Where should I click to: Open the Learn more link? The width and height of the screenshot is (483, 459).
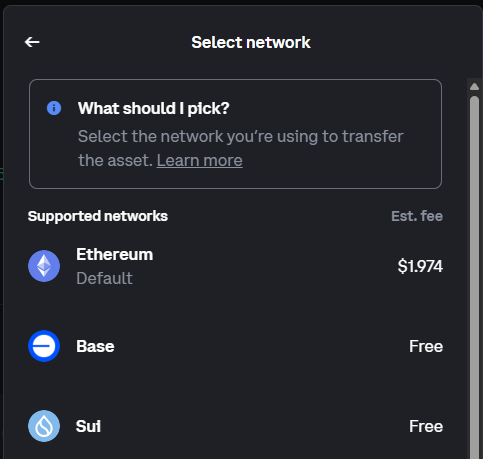(x=200, y=160)
